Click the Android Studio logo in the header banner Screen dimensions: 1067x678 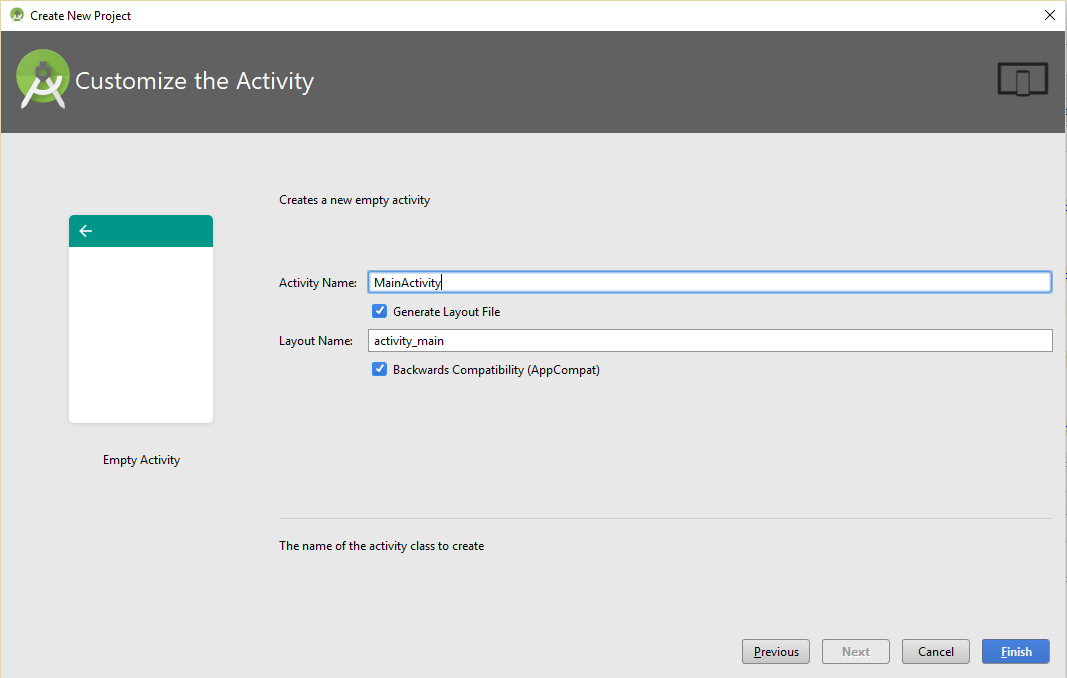click(42, 80)
